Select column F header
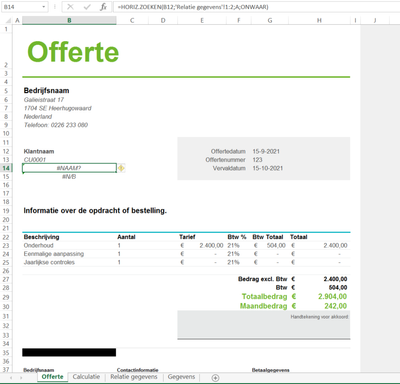The height and width of the screenshot is (384, 400). pos(239,21)
